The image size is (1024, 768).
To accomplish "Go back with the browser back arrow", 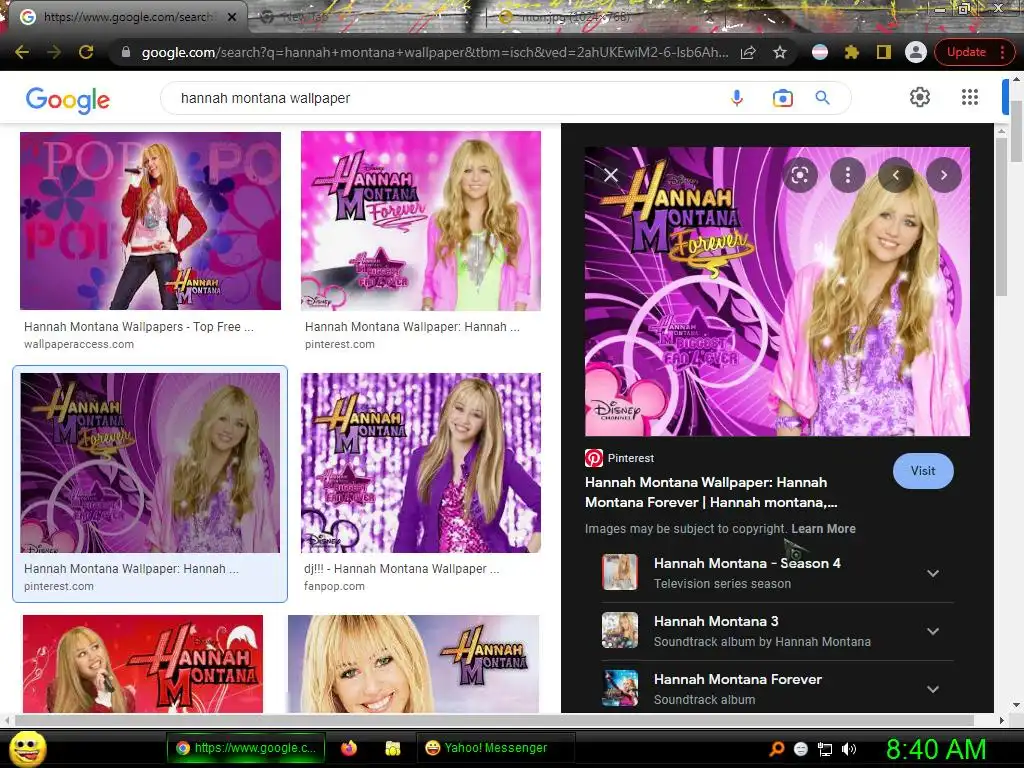I will coord(22,52).
